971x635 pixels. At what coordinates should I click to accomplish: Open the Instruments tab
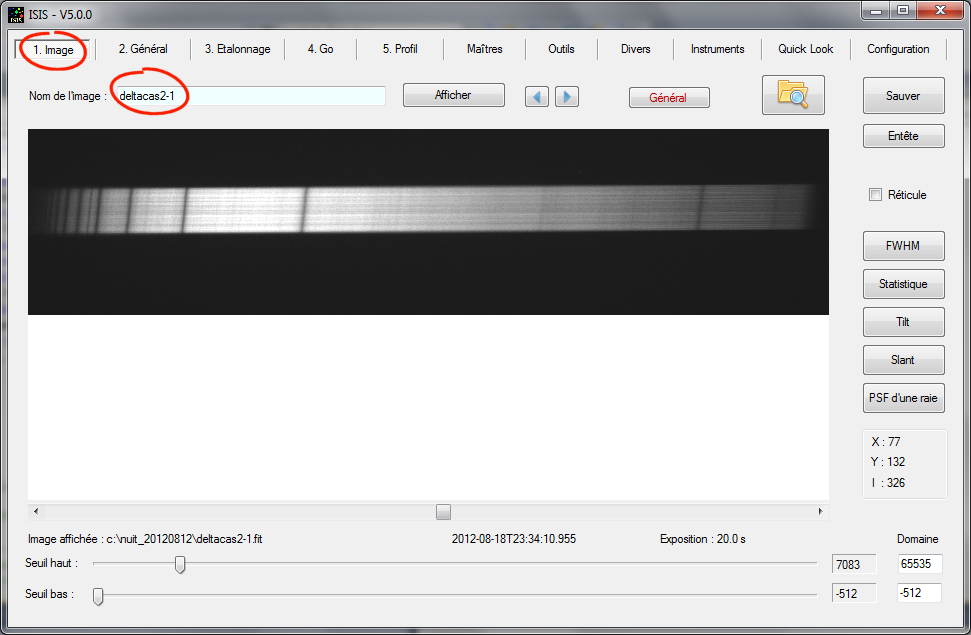click(717, 49)
